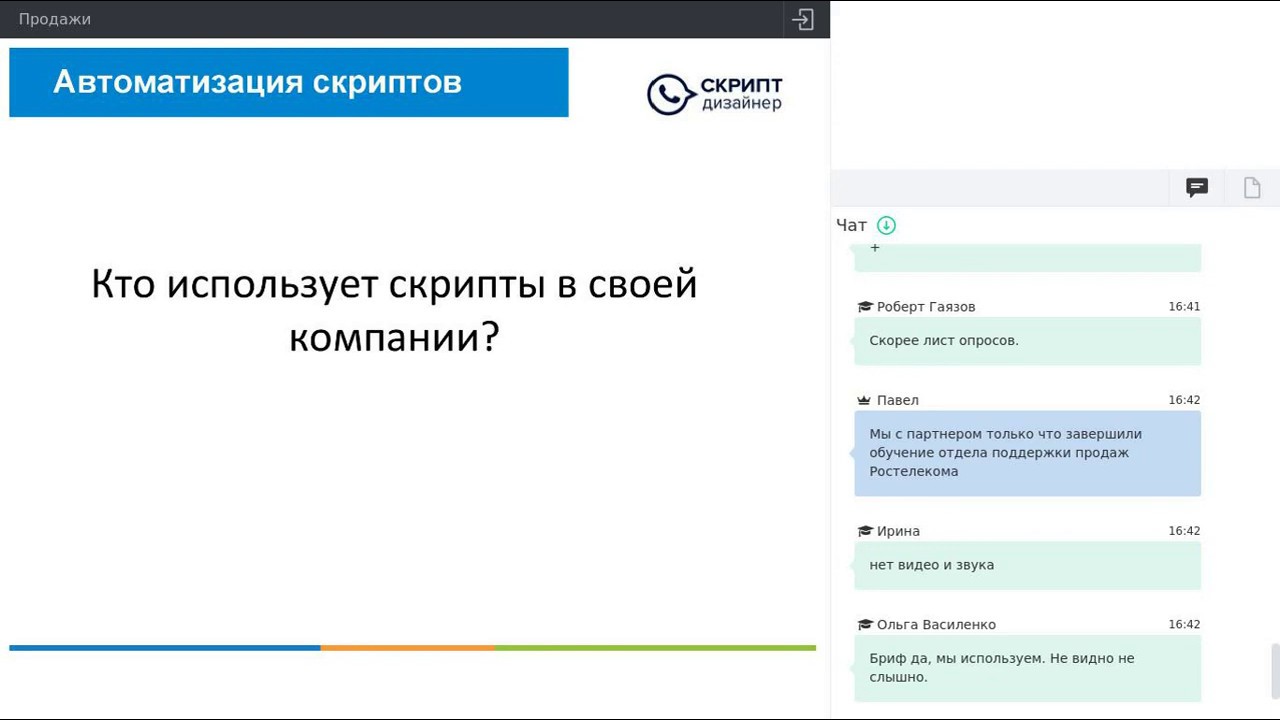Click the 'Продажи' title in top bar
The height and width of the screenshot is (720, 1280).
(x=55, y=19)
